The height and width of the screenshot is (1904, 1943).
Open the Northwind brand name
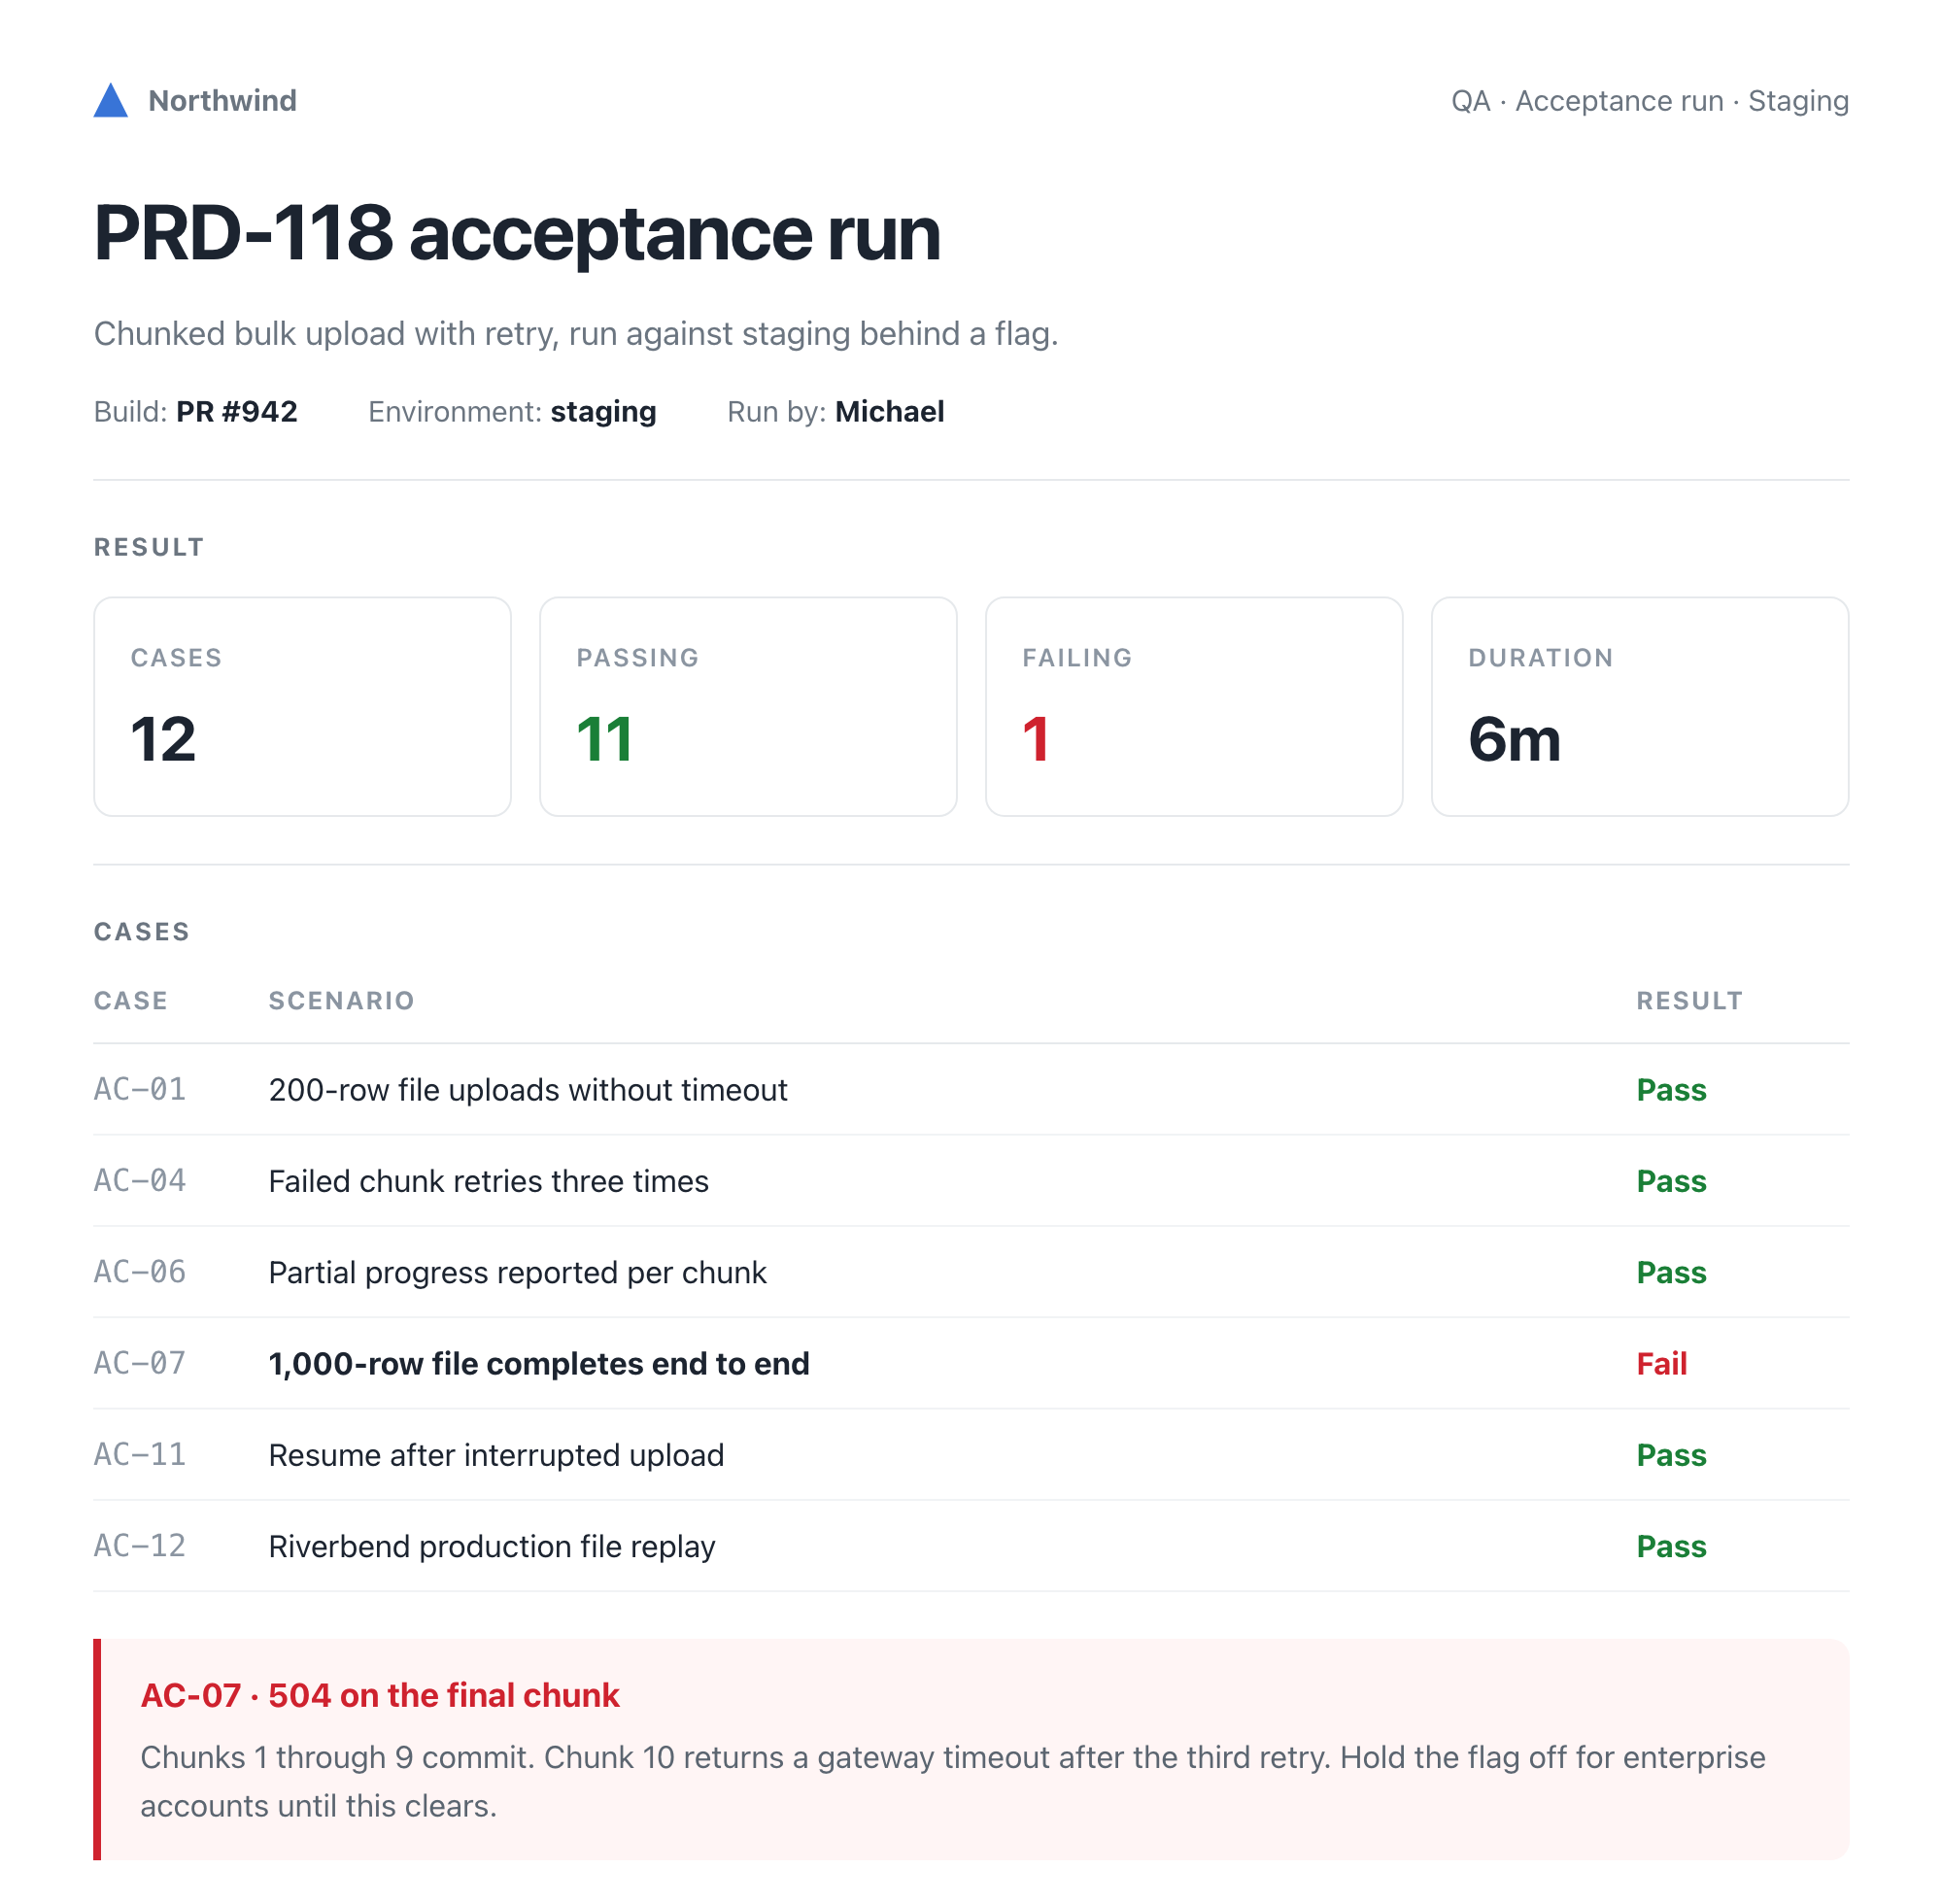[222, 101]
